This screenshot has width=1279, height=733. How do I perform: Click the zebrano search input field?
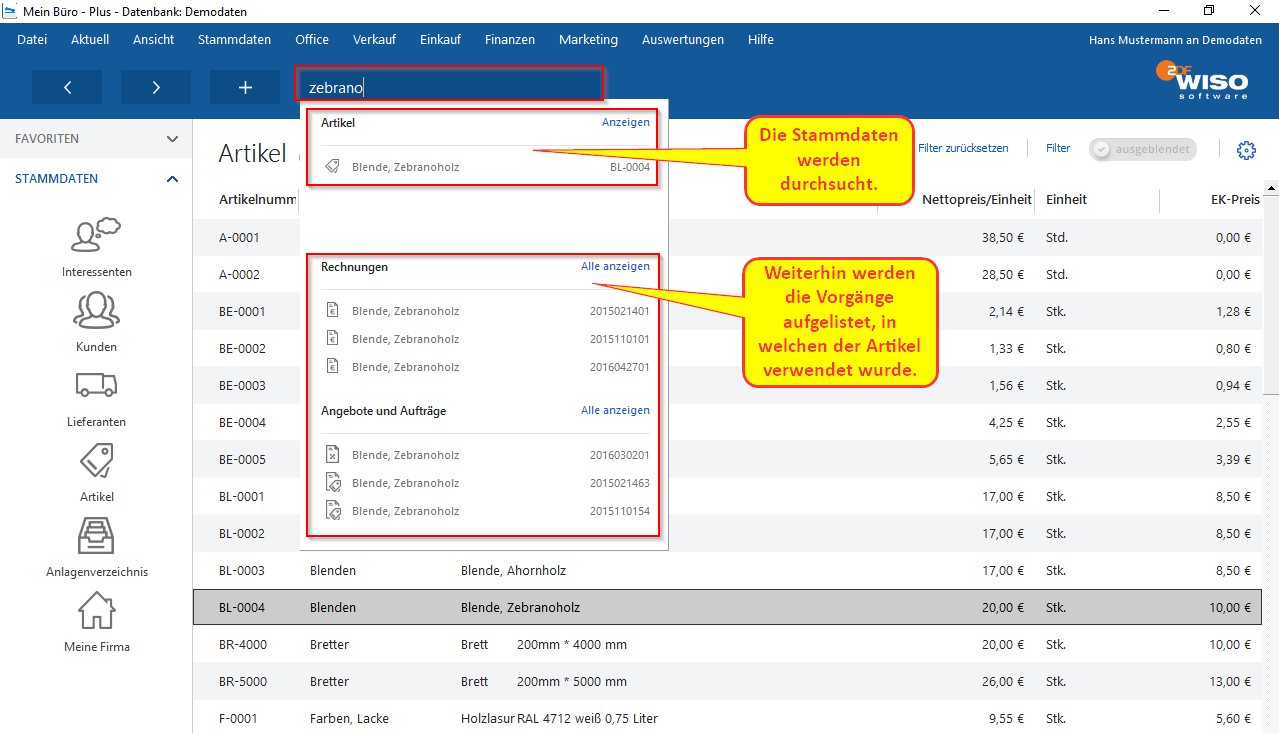tap(450, 87)
